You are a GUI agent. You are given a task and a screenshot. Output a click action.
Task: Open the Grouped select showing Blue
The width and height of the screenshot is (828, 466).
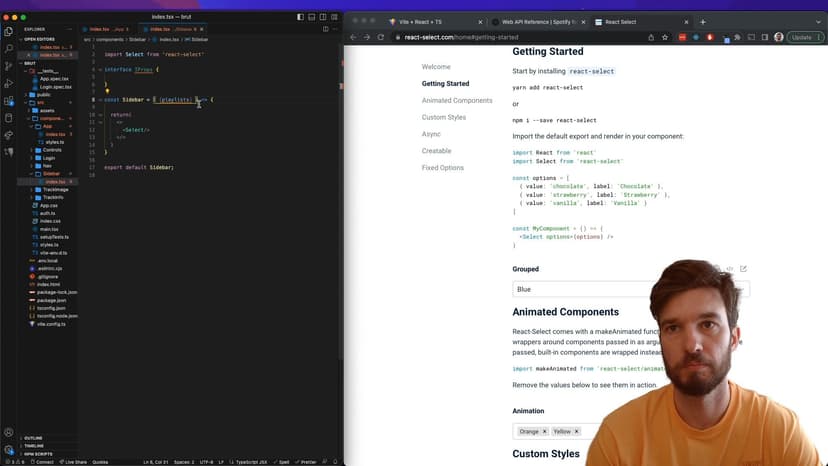[580, 289]
